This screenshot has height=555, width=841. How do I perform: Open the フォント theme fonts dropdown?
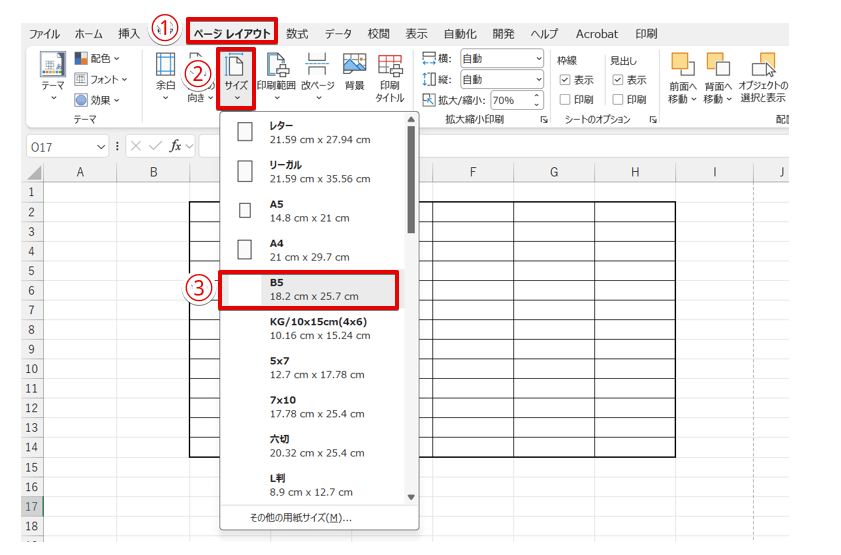tap(101, 79)
